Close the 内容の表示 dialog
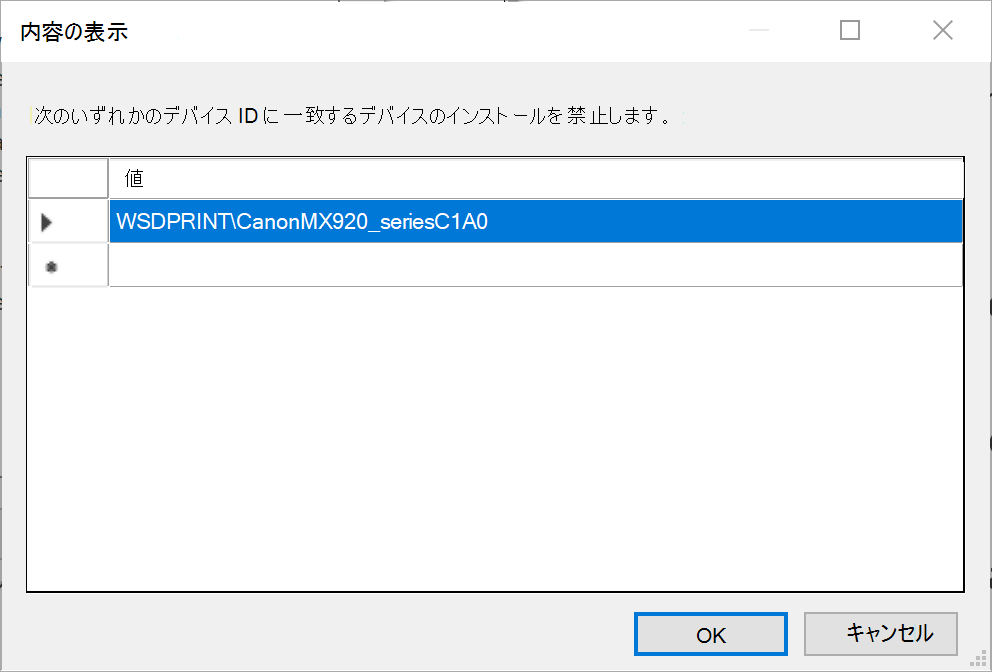Viewport: 992px width, 672px height. (943, 30)
